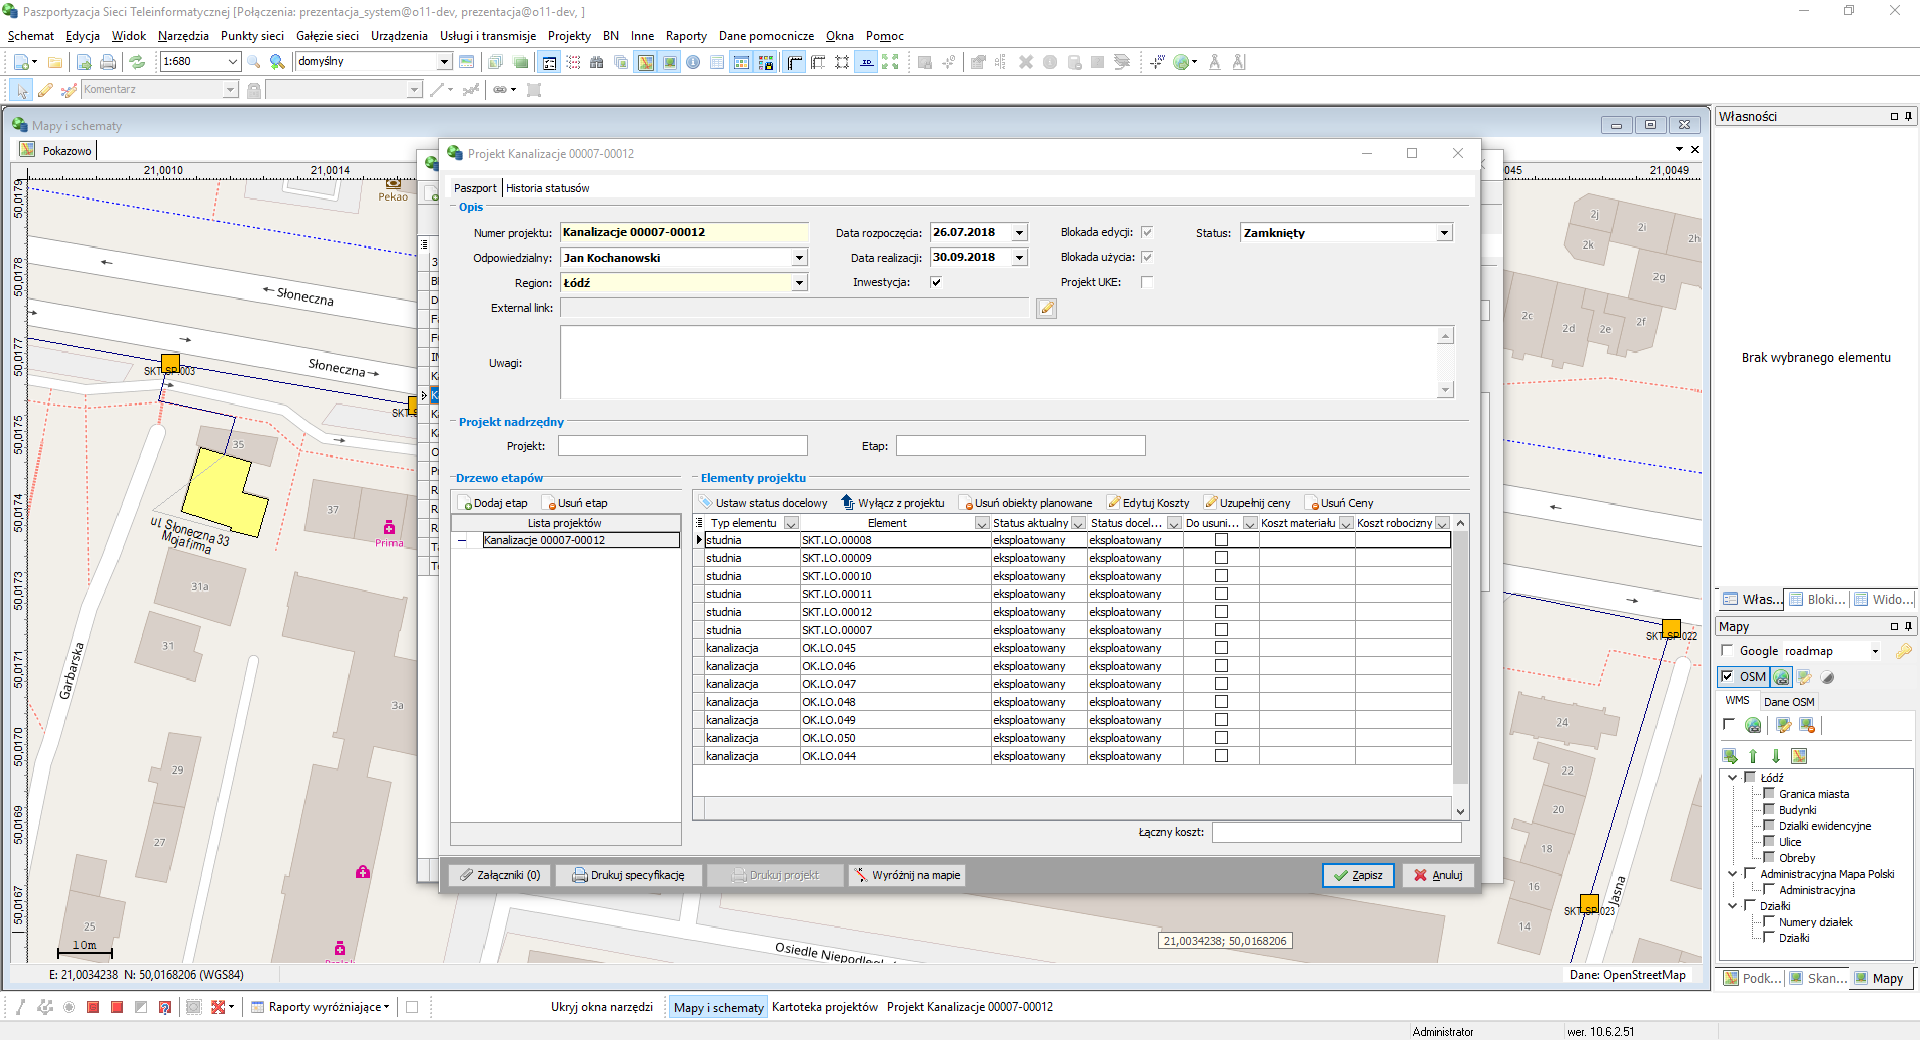The image size is (1920, 1040).
Task: Toggle the OSM checkbox in Mapy panel
Action: pyautogui.click(x=1727, y=677)
